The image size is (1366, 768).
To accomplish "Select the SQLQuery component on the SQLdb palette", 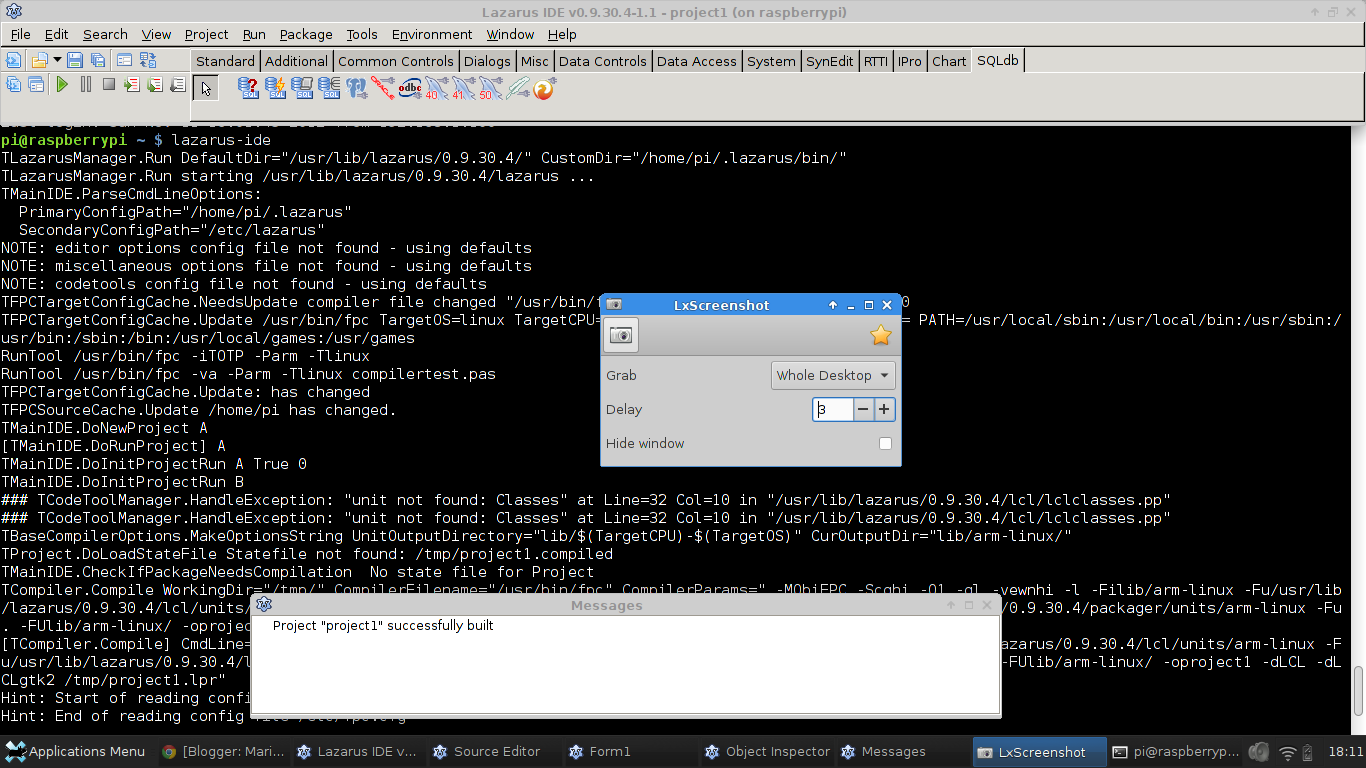I will click(x=248, y=88).
